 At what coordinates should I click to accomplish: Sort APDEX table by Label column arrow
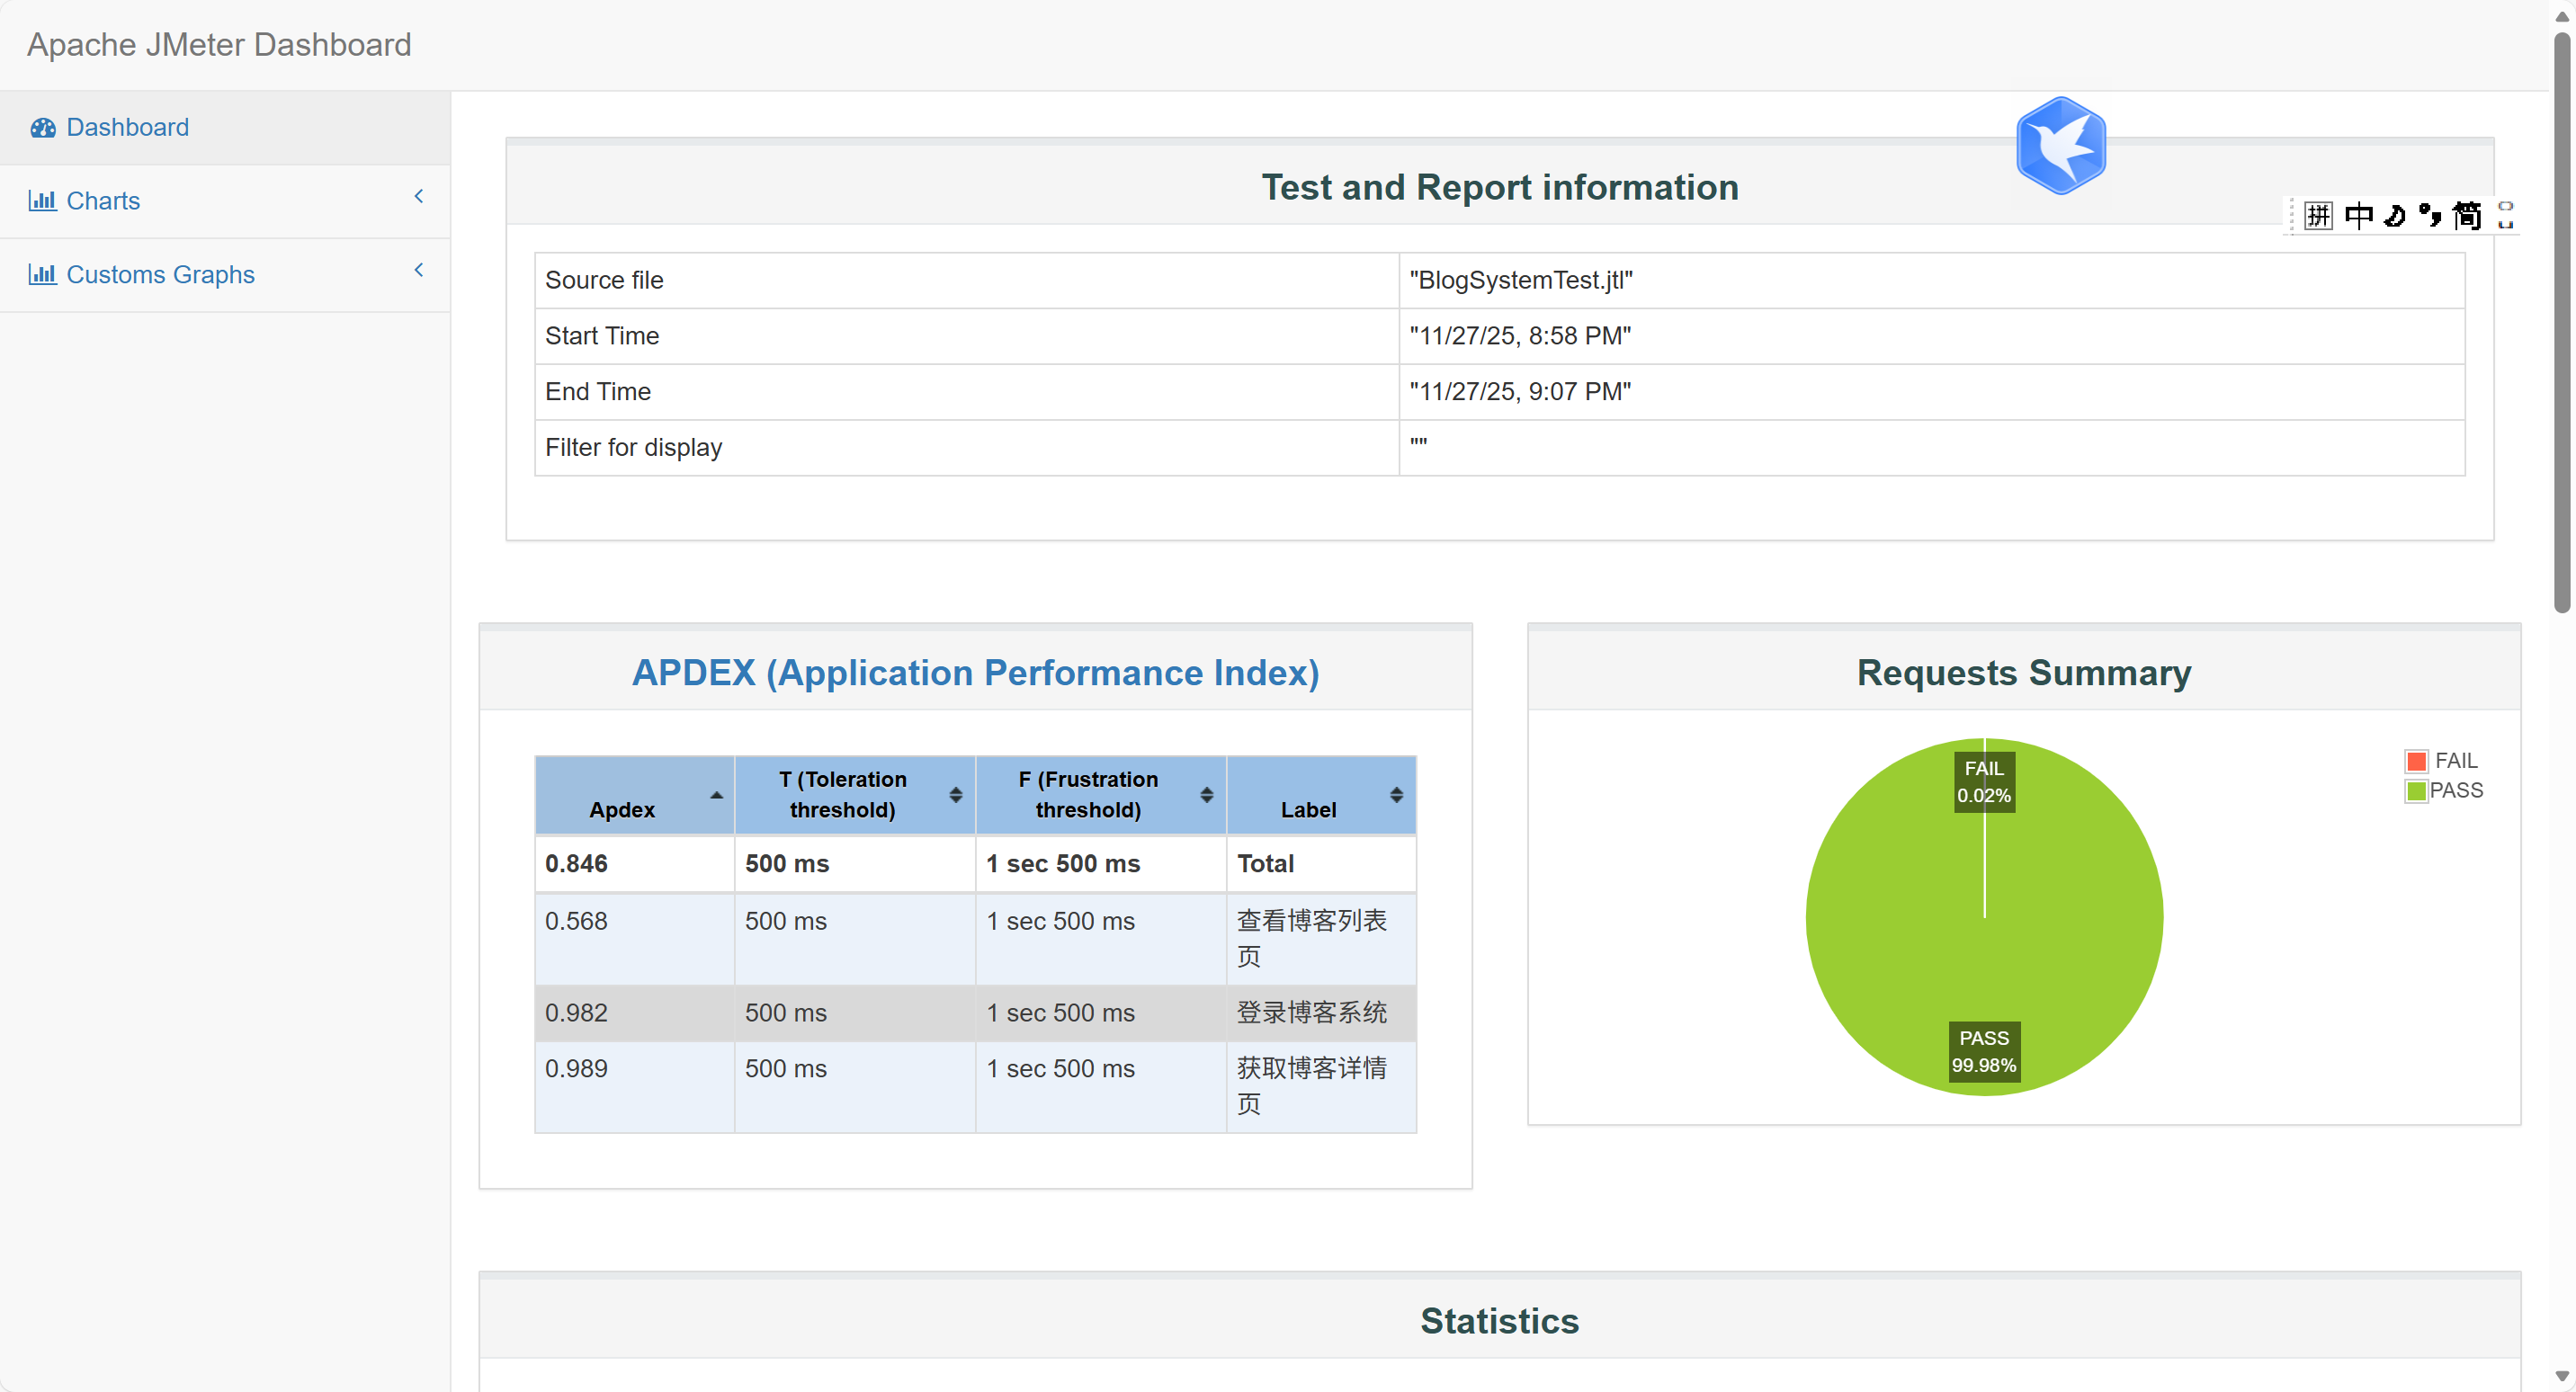tap(1396, 795)
